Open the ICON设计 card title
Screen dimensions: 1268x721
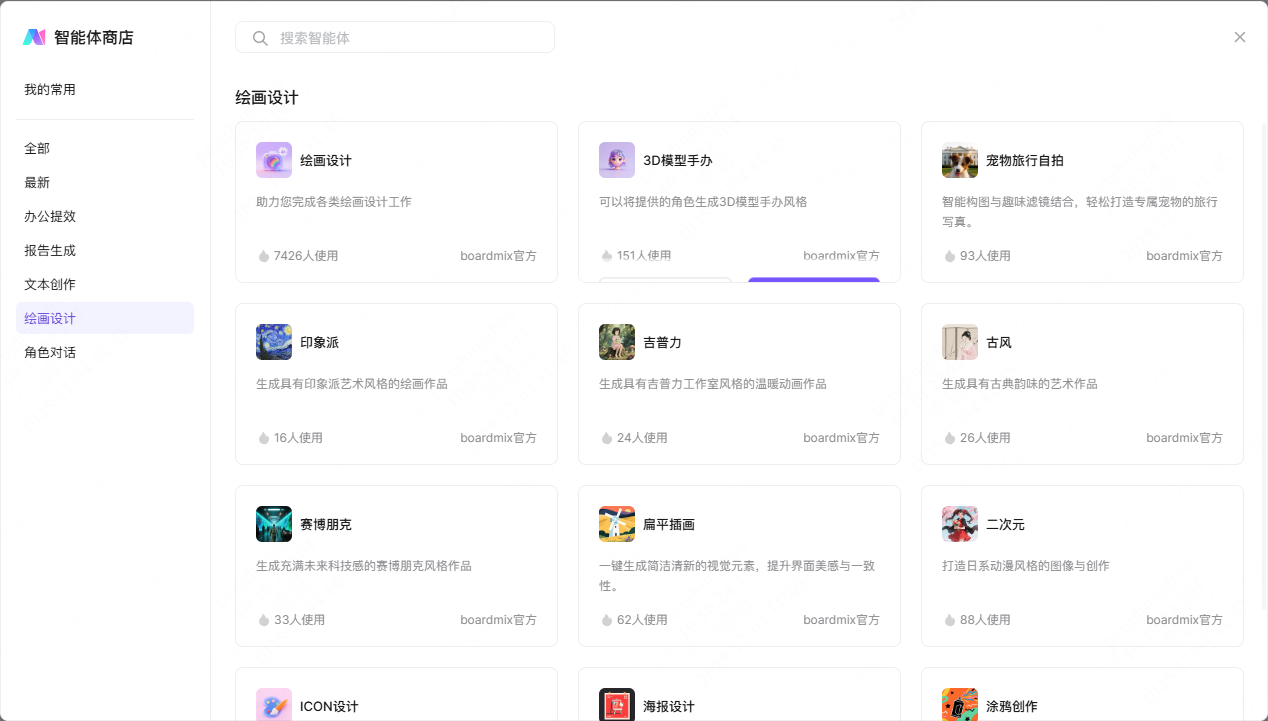(x=329, y=706)
